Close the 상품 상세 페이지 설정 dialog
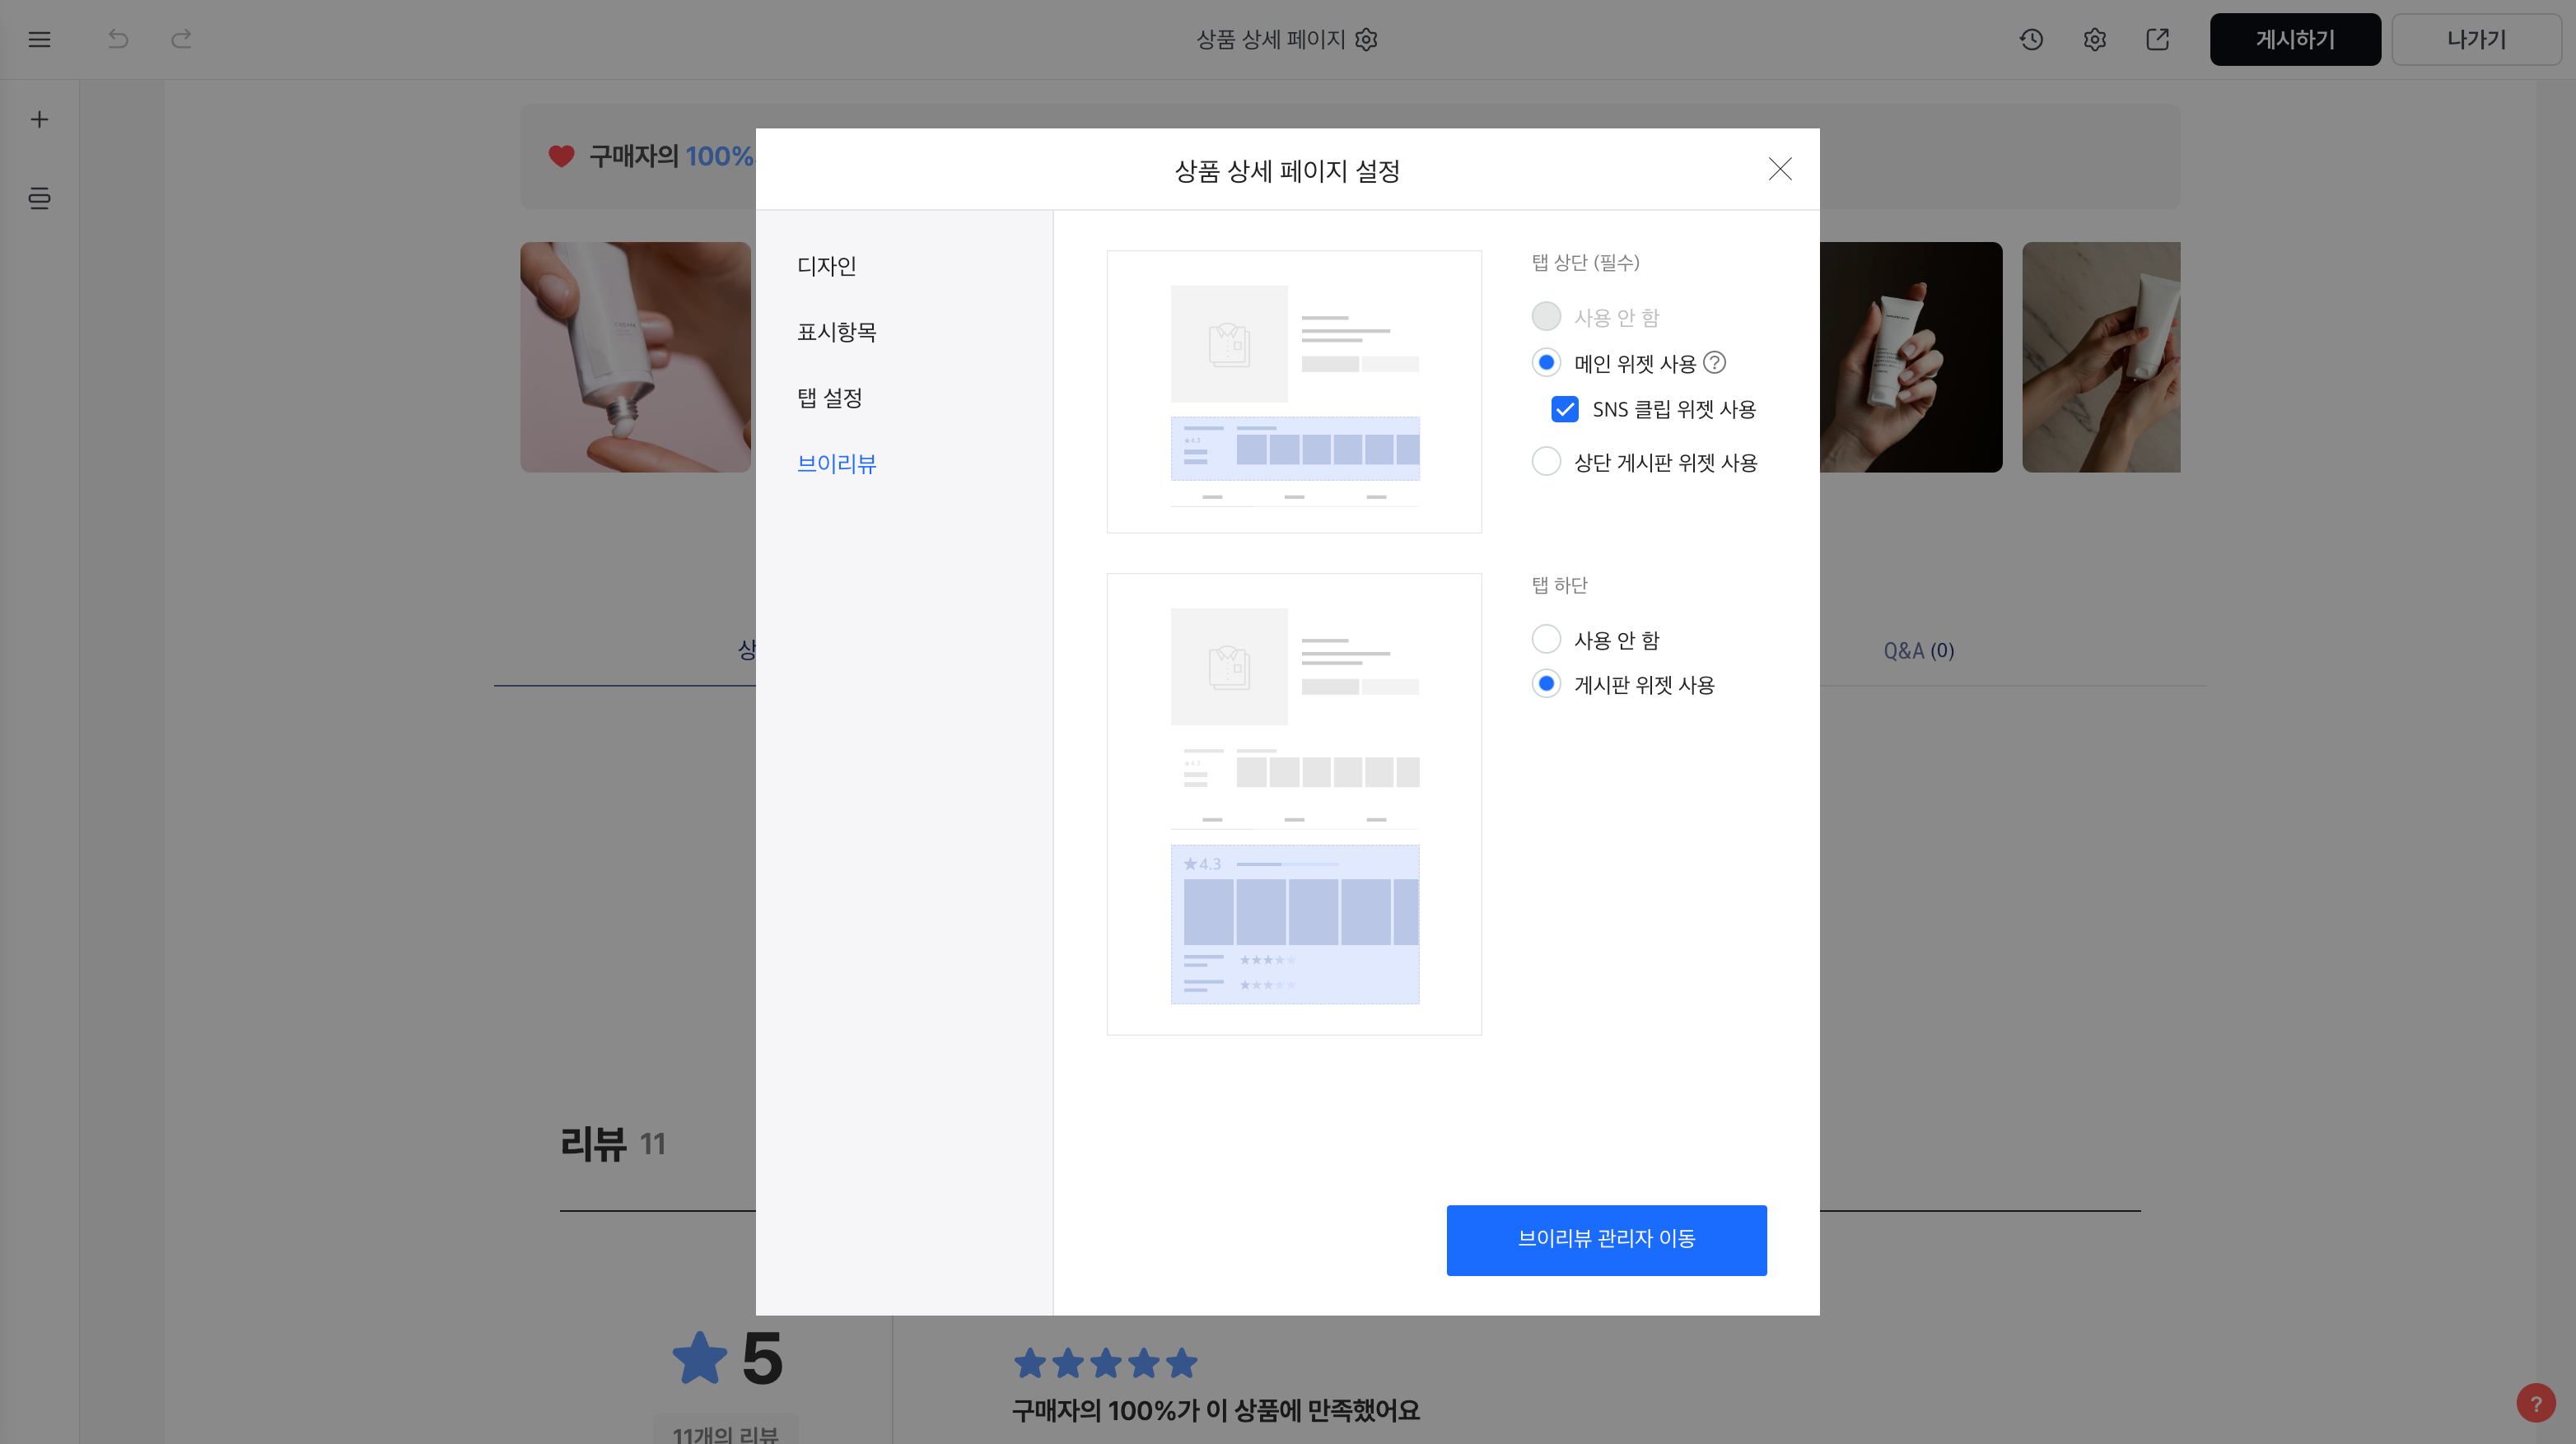 click(x=1779, y=169)
